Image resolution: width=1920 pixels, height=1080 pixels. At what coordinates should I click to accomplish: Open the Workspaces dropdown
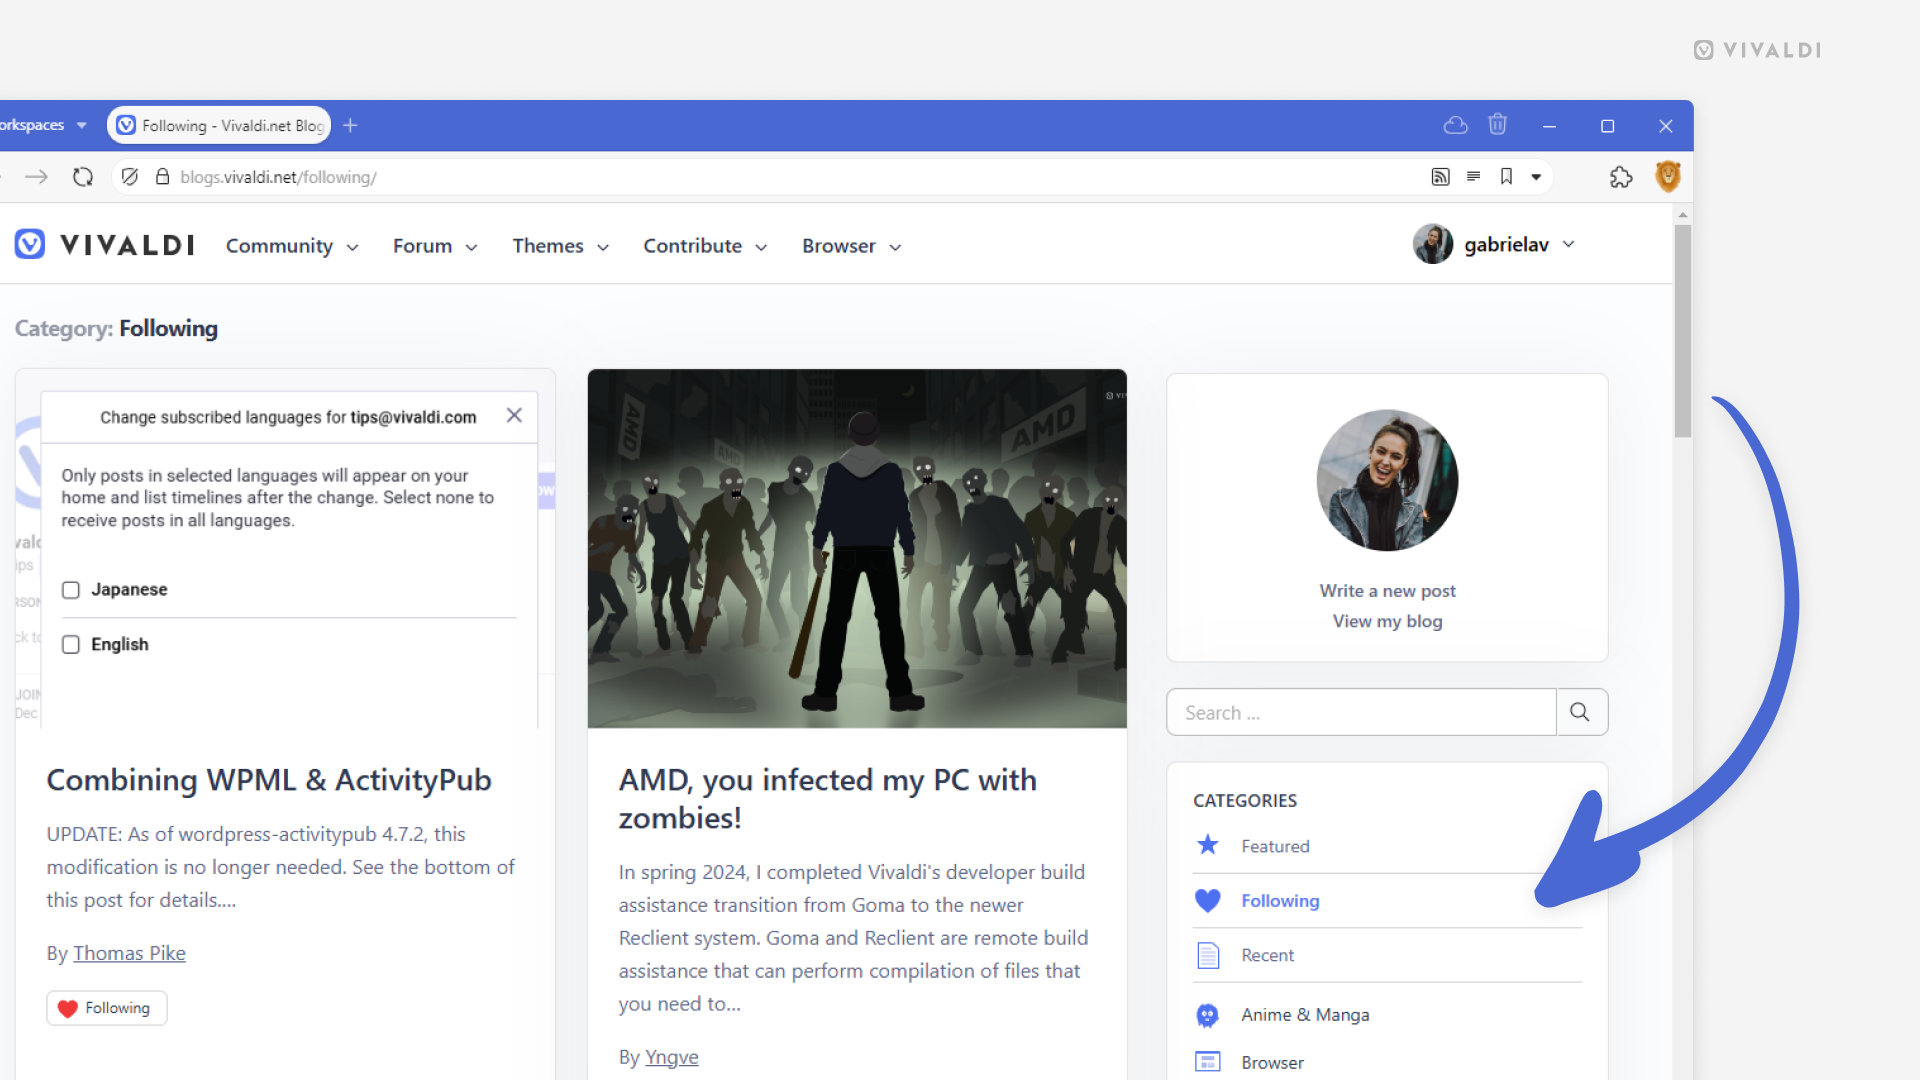44,125
